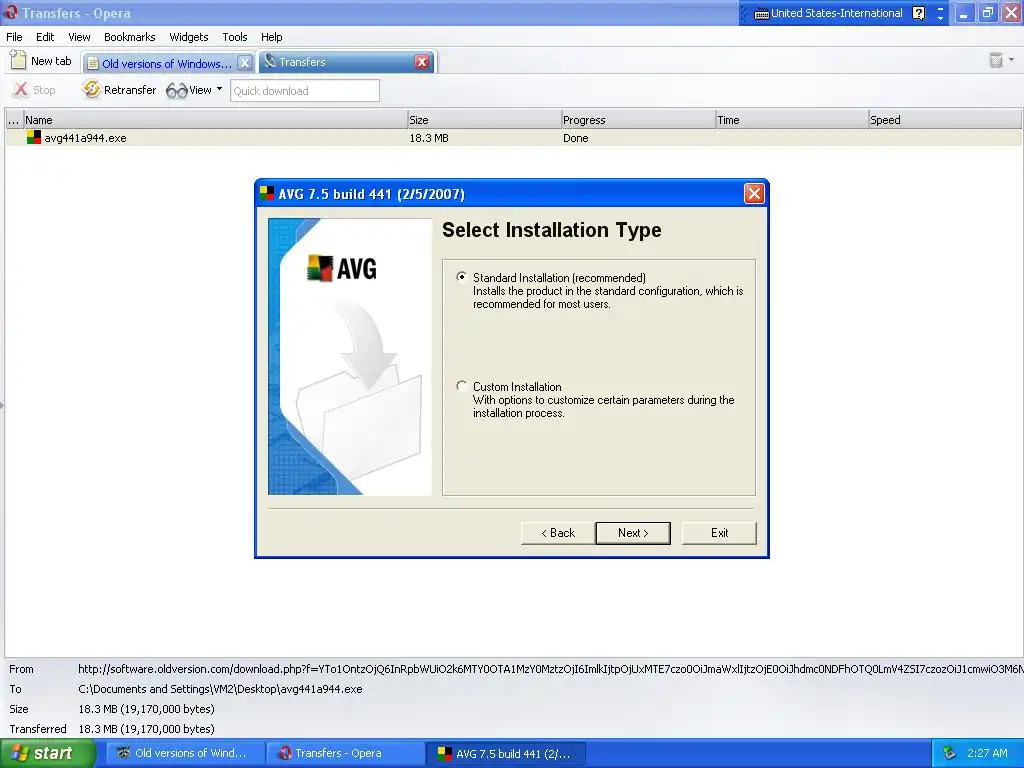This screenshot has height=768, width=1024.
Task: Open the View glasses dropdown
Action: tap(194, 90)
